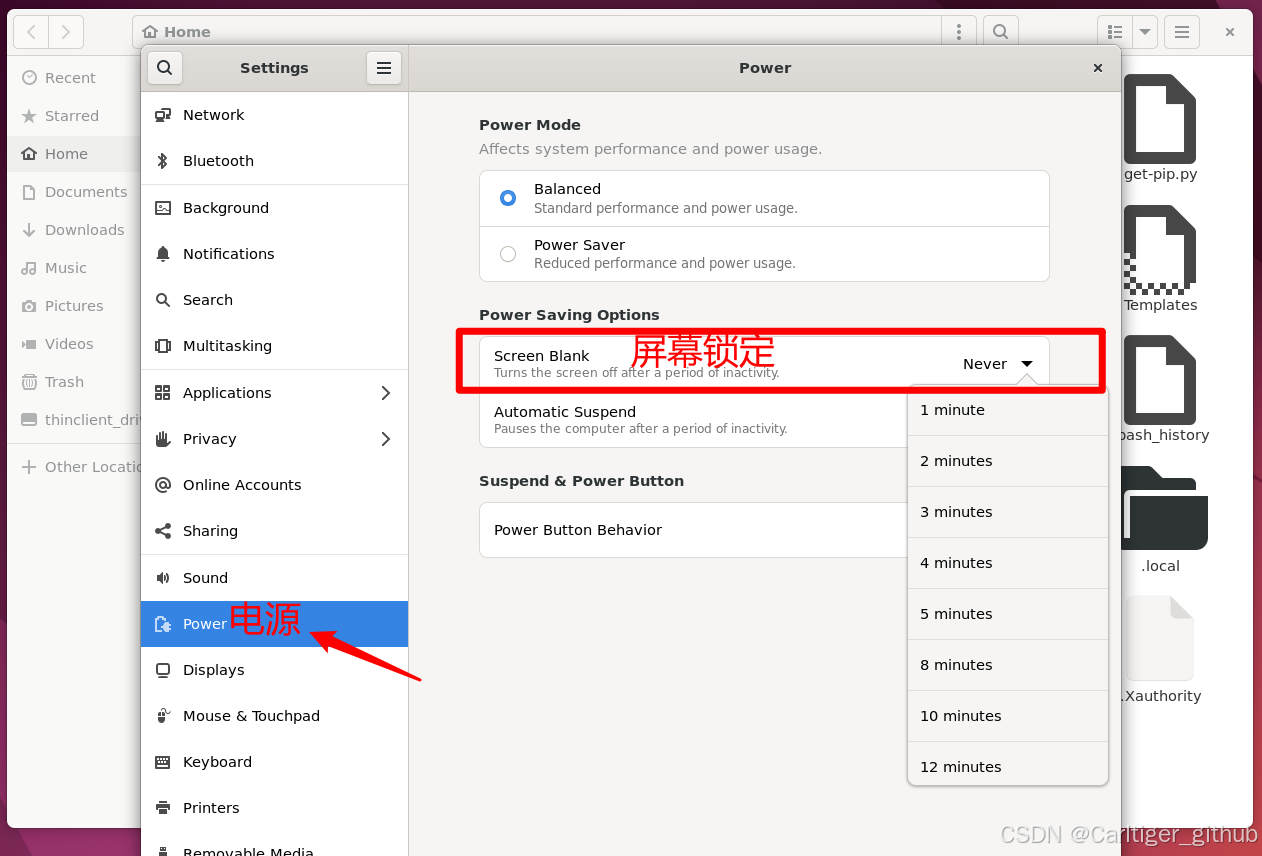Expand the Privacy submenu chevron
The width and height of the screenshot is (1262, 856).
coord(386,439)
